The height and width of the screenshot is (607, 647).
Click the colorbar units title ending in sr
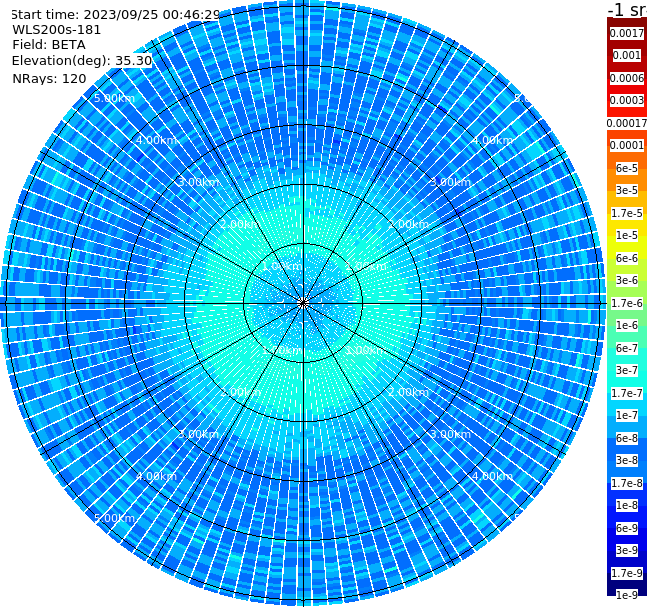point(627,9)
